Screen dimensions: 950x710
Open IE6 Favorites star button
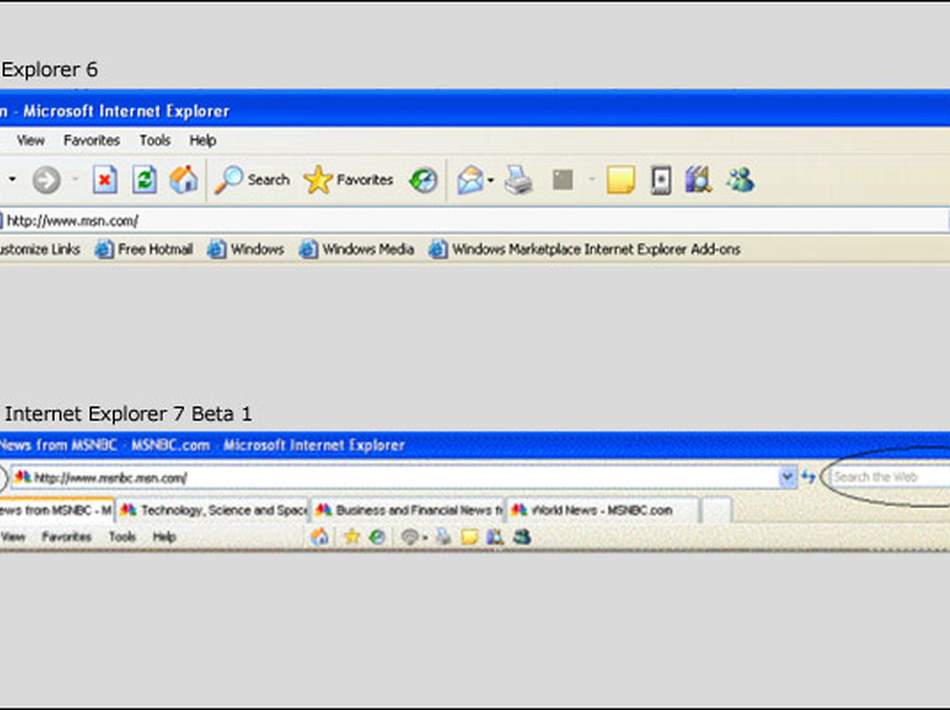tap(348, 180)
